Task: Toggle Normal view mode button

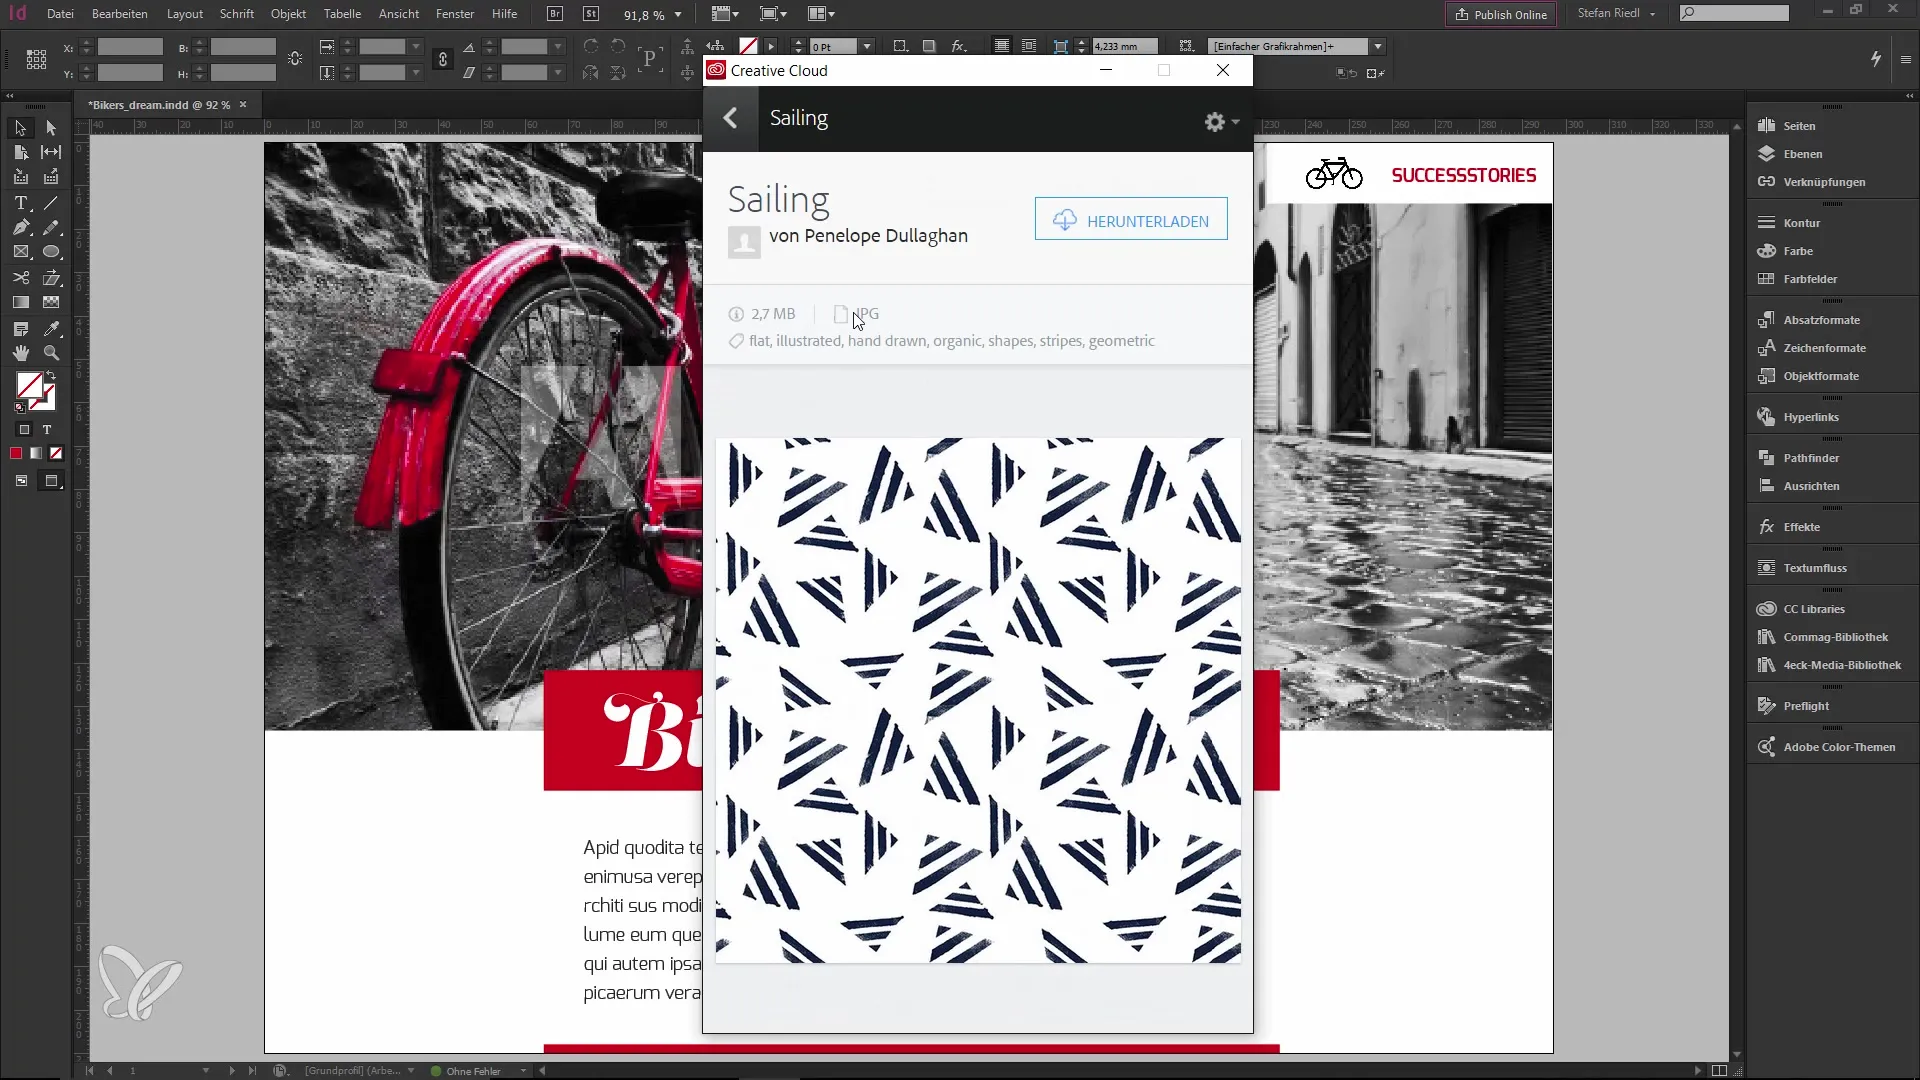Action: click(x=21, y=481)
